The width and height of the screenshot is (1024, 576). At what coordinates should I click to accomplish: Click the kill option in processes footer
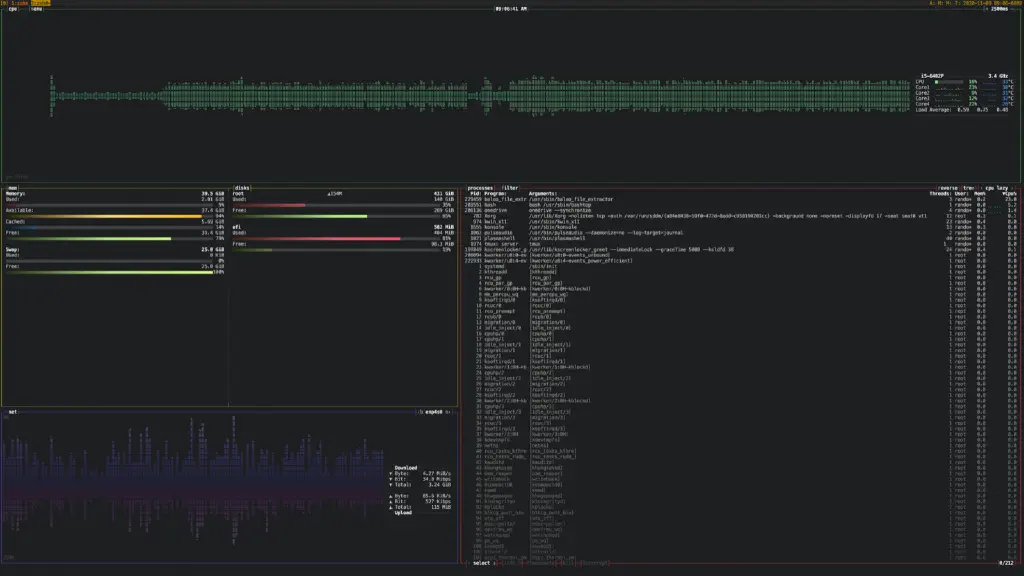point(566,563)
